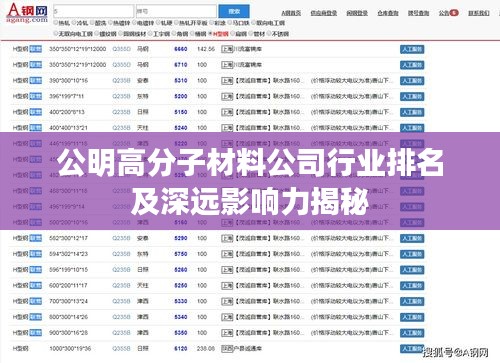Screen dimensions: 500x363
Task: Select the 不锈钢 radio button
Action: [270, 34]
